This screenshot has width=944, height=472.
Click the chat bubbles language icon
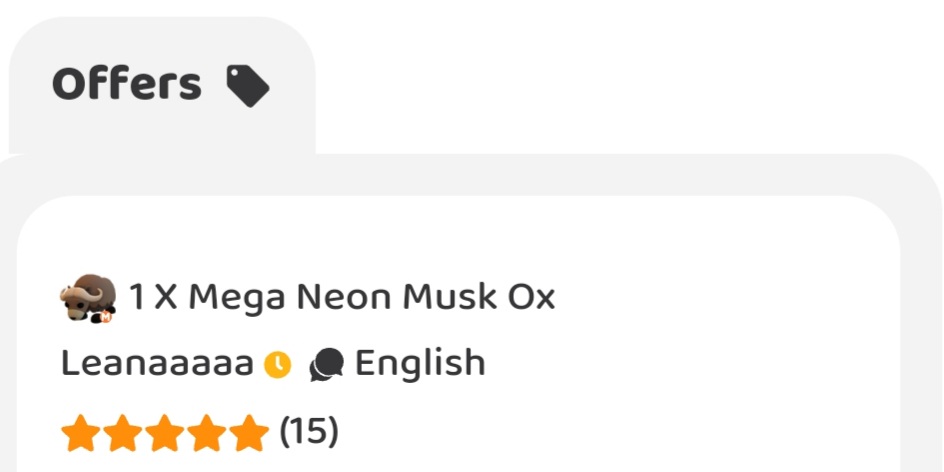pos(326,366)
